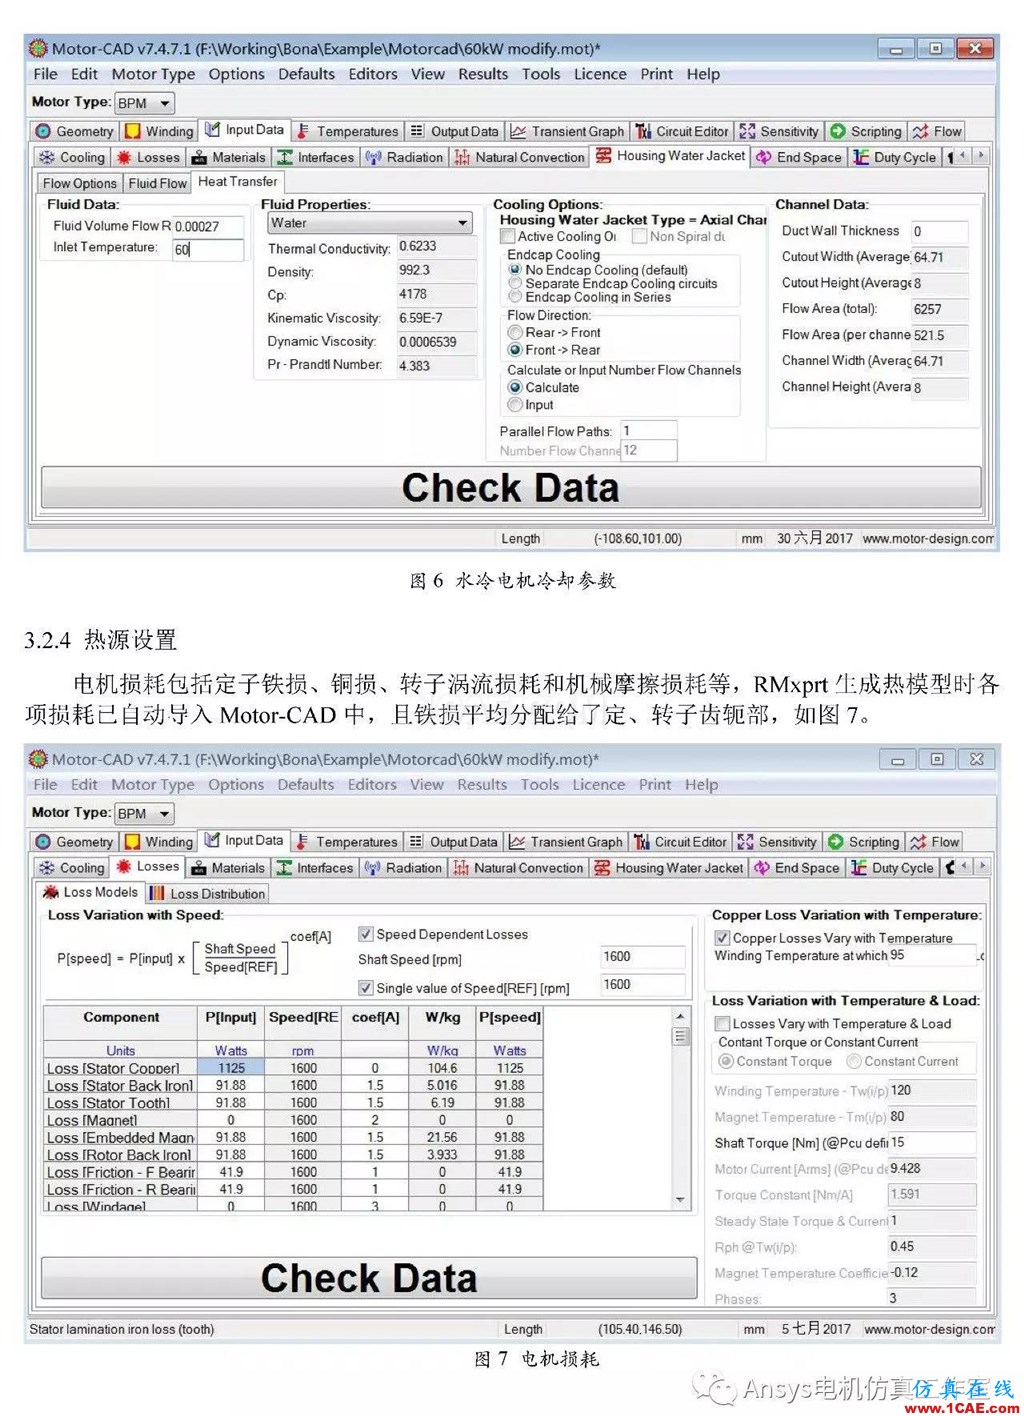Screen dimensions: 1024x1416
Task: Open Motor Type BPM dropdown in bottom window
Action: point(145,814)
